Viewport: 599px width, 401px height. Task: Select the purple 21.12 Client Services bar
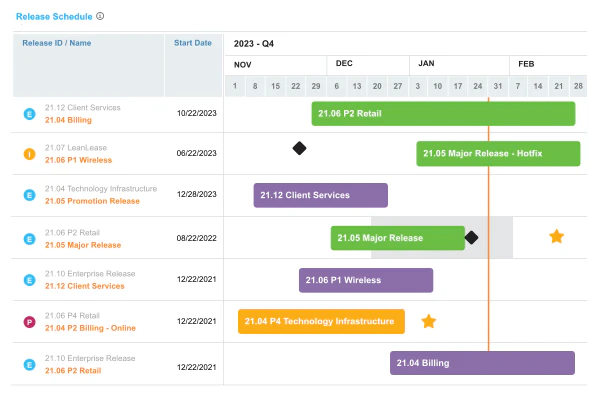tap(321, 195)
